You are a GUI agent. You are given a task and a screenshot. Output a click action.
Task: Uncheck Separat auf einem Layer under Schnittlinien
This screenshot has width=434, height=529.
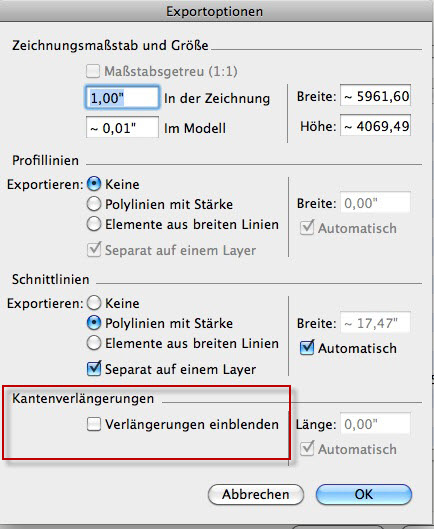94,369
